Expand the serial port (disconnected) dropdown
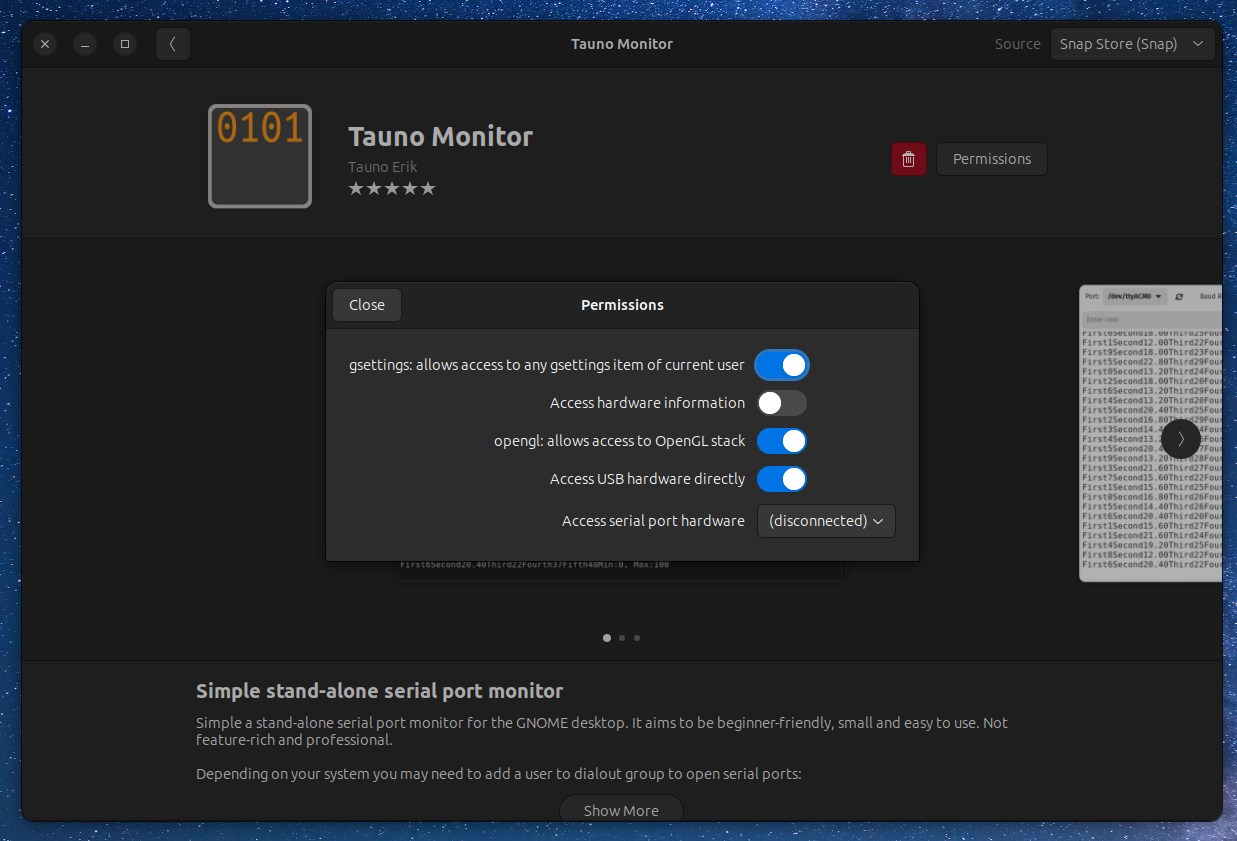Viewport: 1237px width, 841px height. click(825, 521)
